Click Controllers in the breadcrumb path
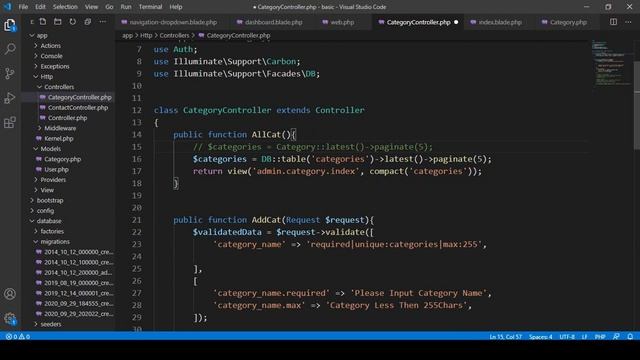The height and width of the screenshot is (360, 640). point(174,36)
